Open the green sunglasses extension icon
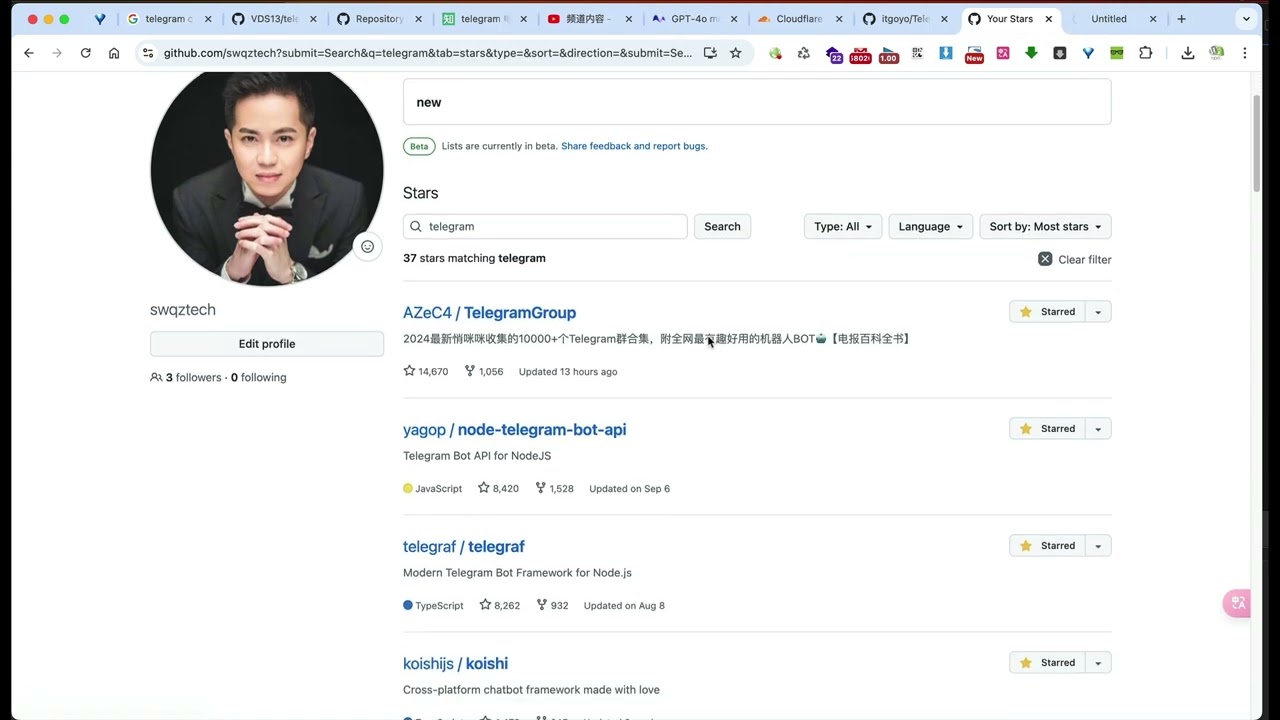Screen dimensions: 1280x720 pos(1117,53)
